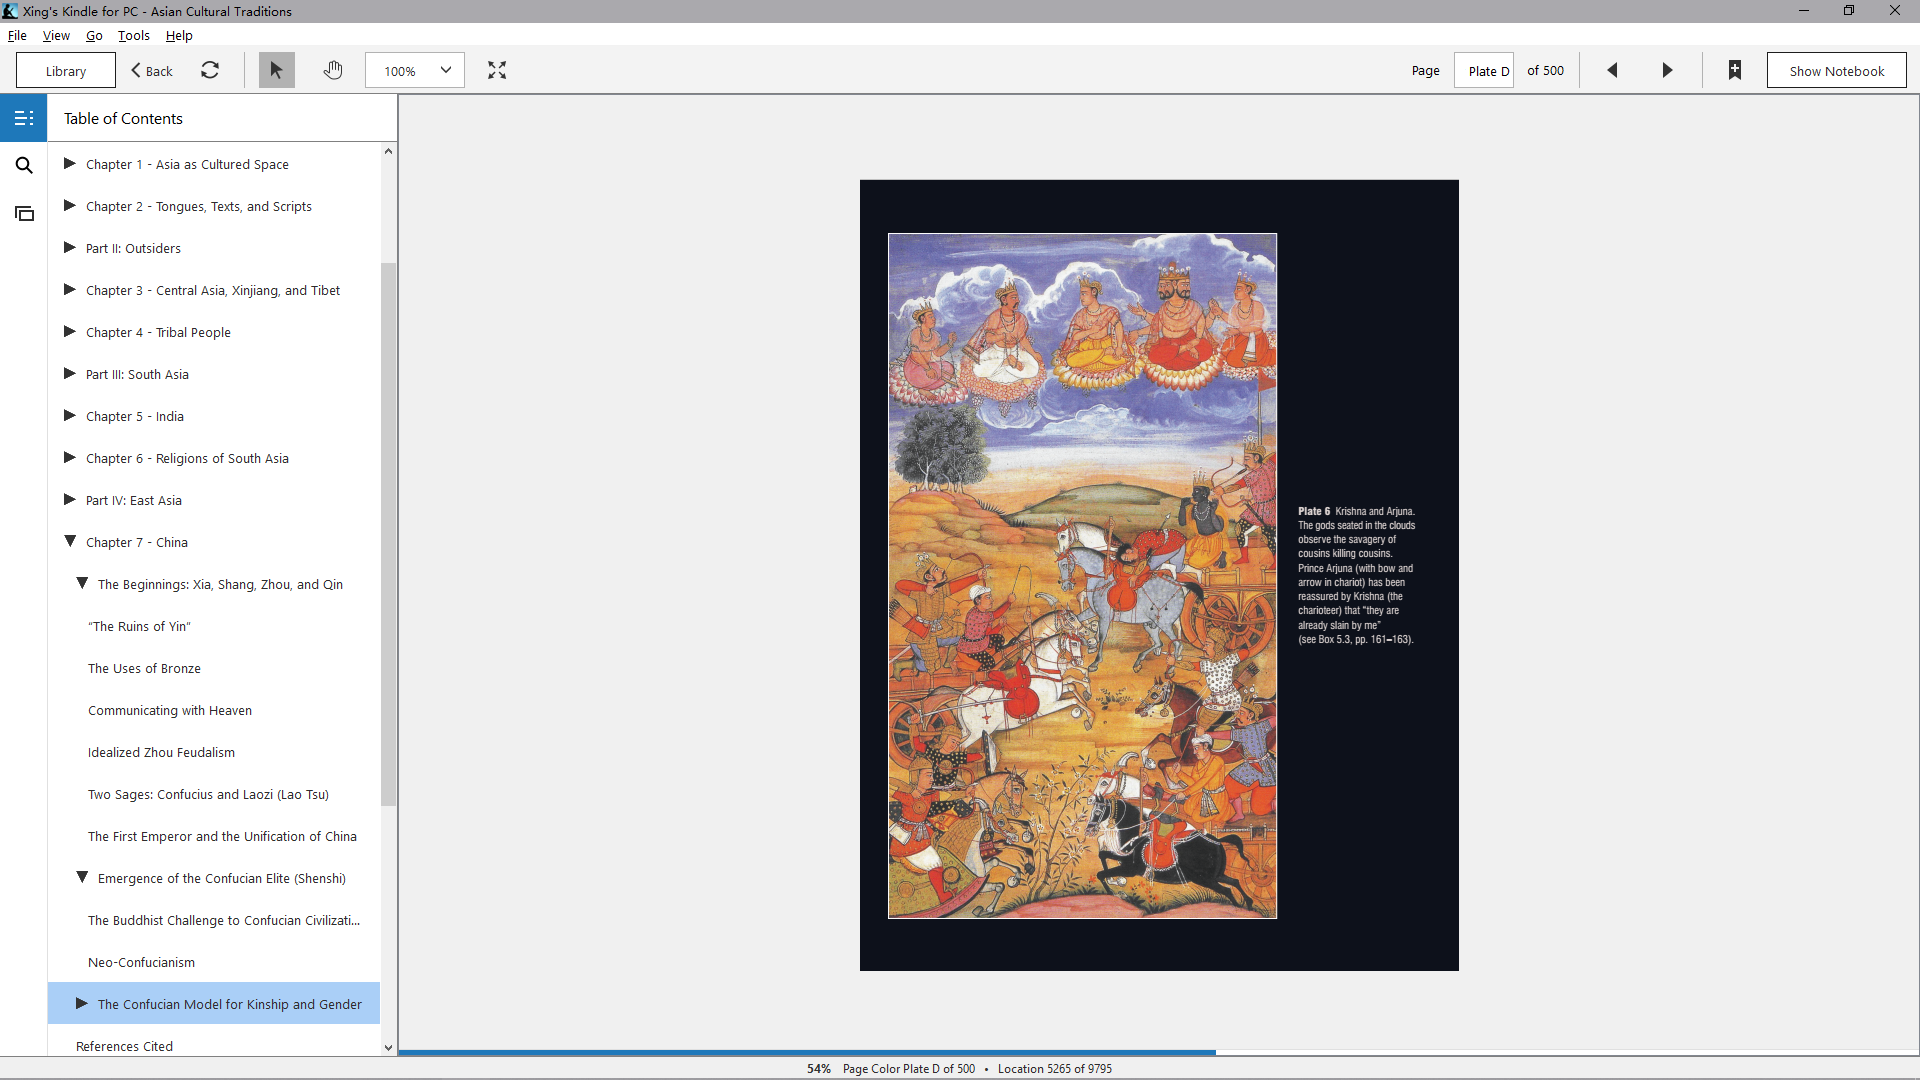Viewport: 1920px width, 1080px height.
Task: Toggle full screen view icon
Action: (497, 70)
